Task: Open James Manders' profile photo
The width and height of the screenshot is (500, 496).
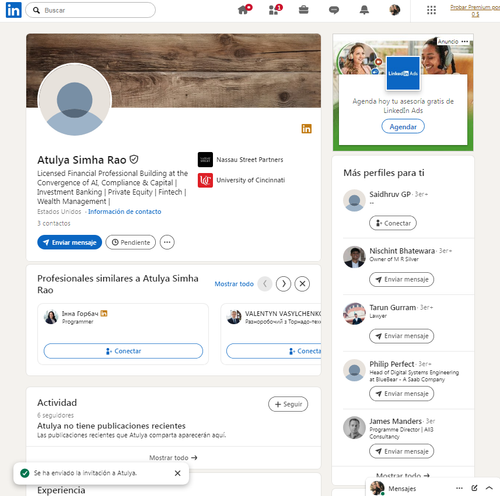Action: pos(354,428)
